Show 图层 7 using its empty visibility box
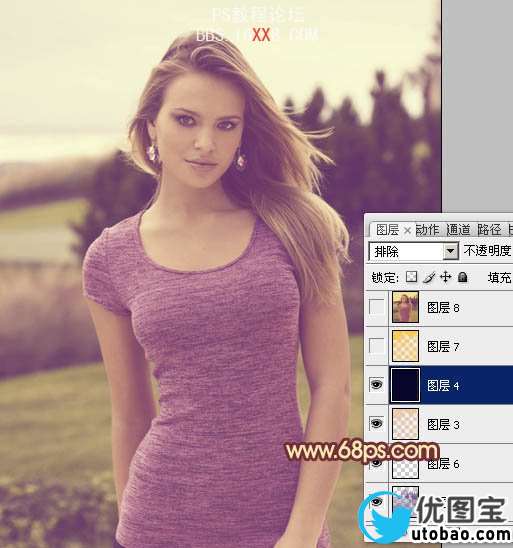Screen dimensions: 513x548 click(x=377, y=346)
